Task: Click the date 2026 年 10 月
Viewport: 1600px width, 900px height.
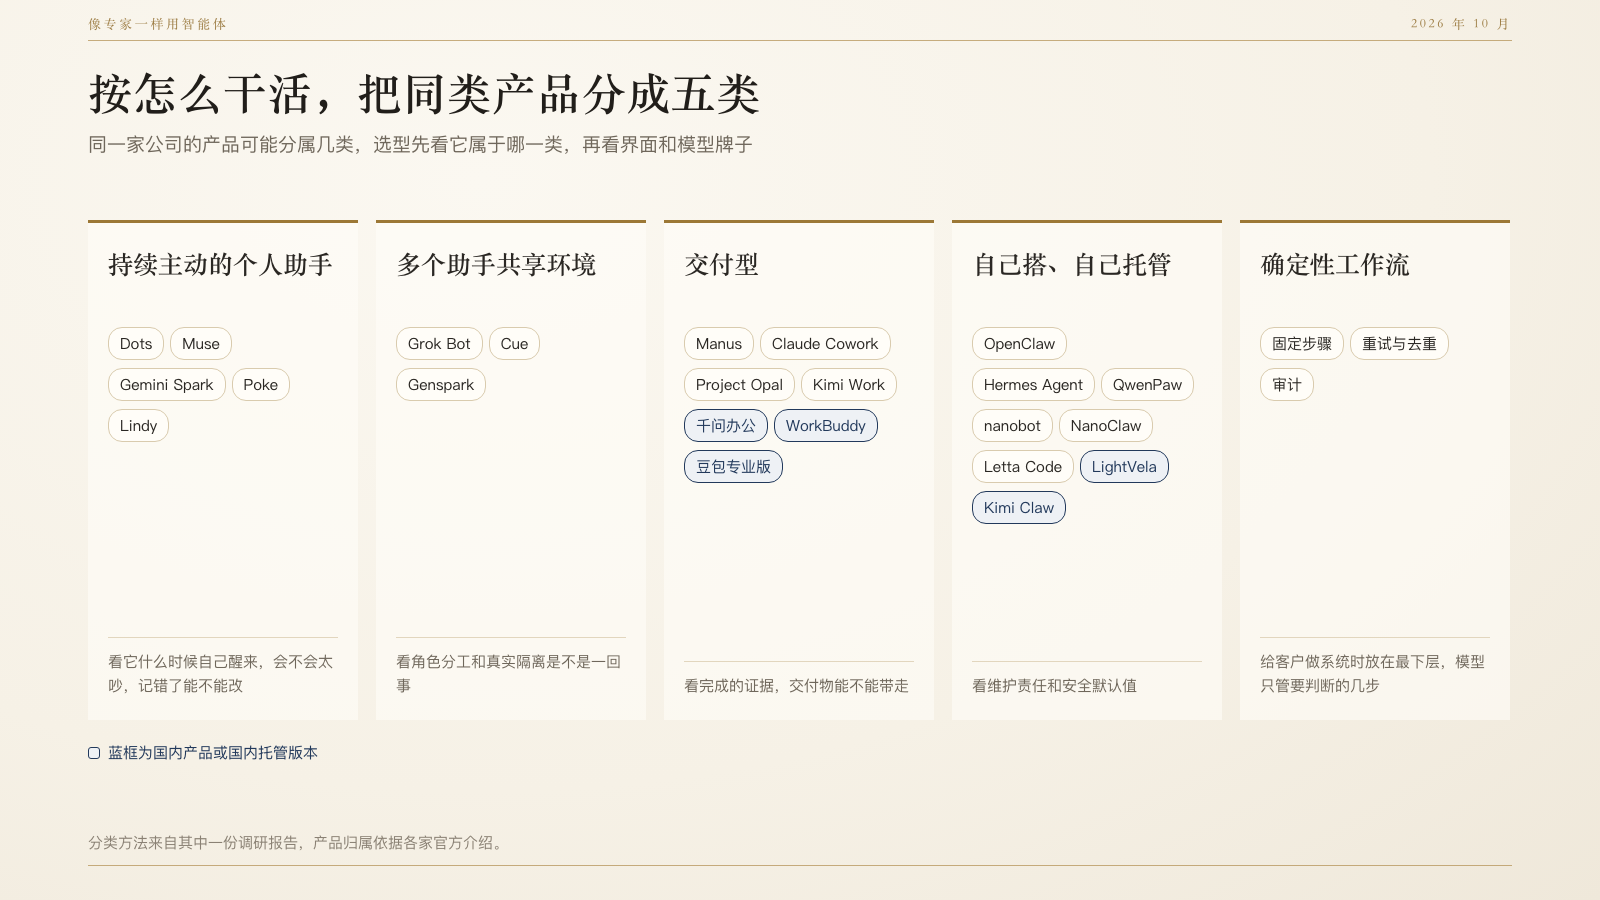Action: (x=1461, y=24)
